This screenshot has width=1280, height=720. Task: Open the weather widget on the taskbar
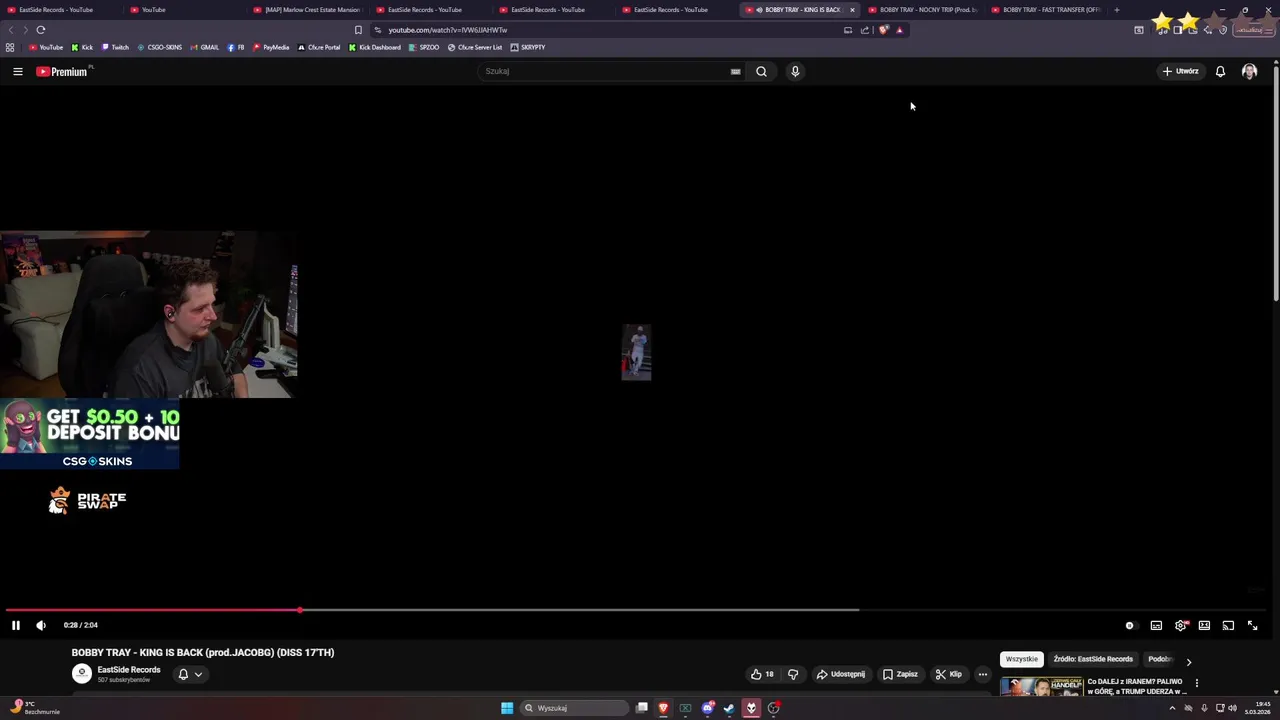[35, 708]
